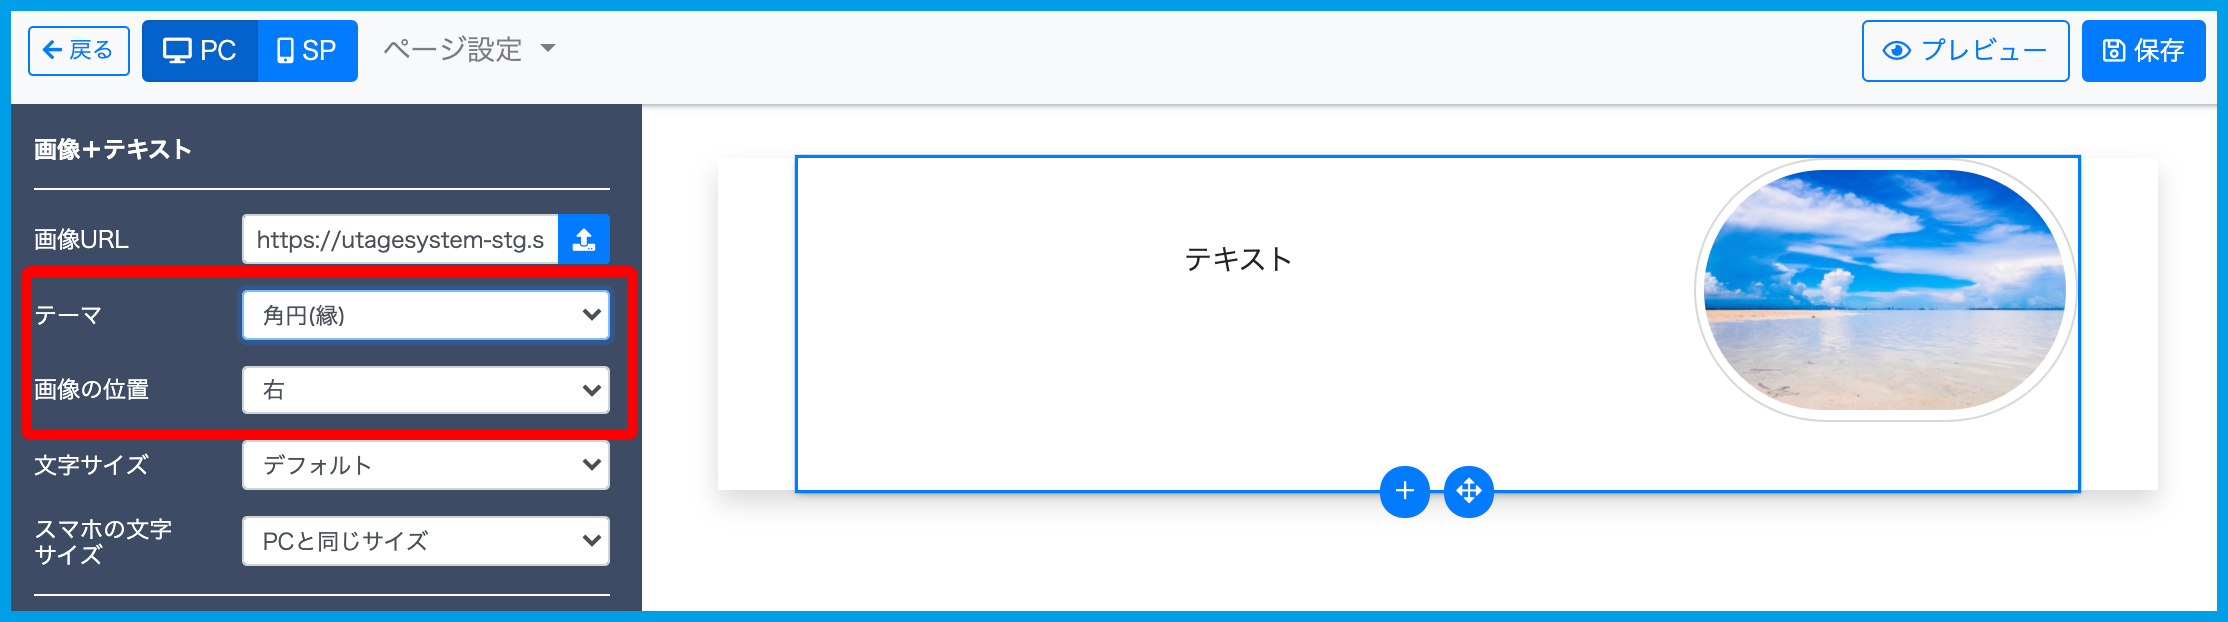
Task: Click the ページ設定 caret arrow
Action: pyautogui.click(x=548, y=48)
